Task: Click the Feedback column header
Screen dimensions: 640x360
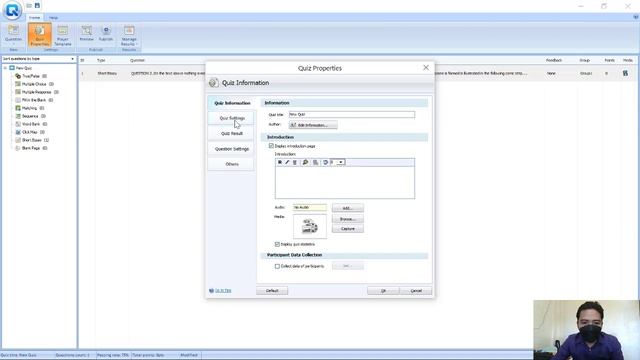Action: coord(554,60)
